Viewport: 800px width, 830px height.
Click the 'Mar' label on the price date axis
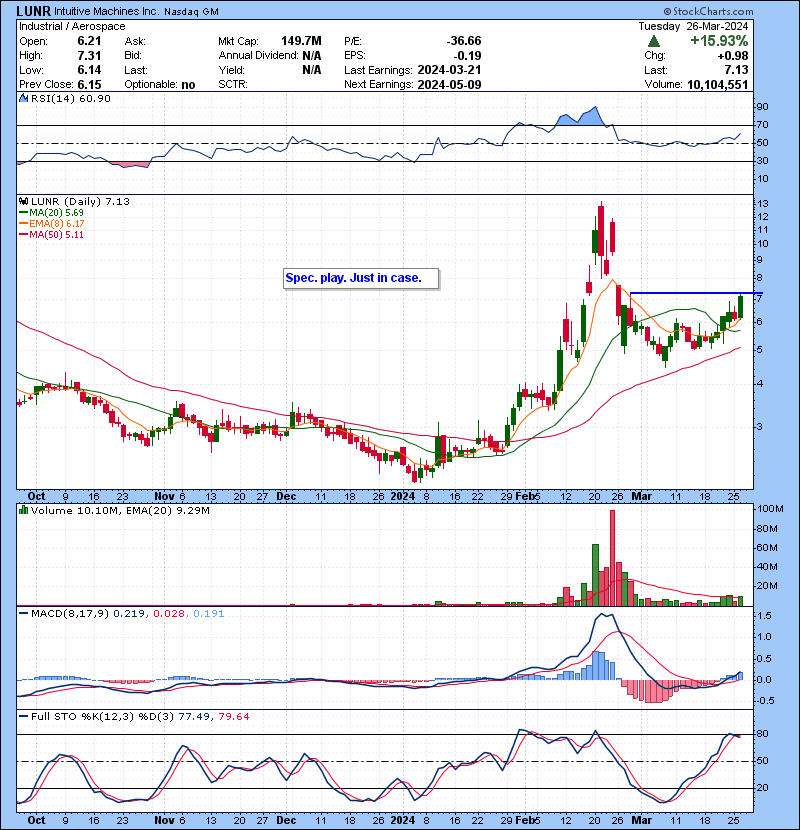[641, 497]
